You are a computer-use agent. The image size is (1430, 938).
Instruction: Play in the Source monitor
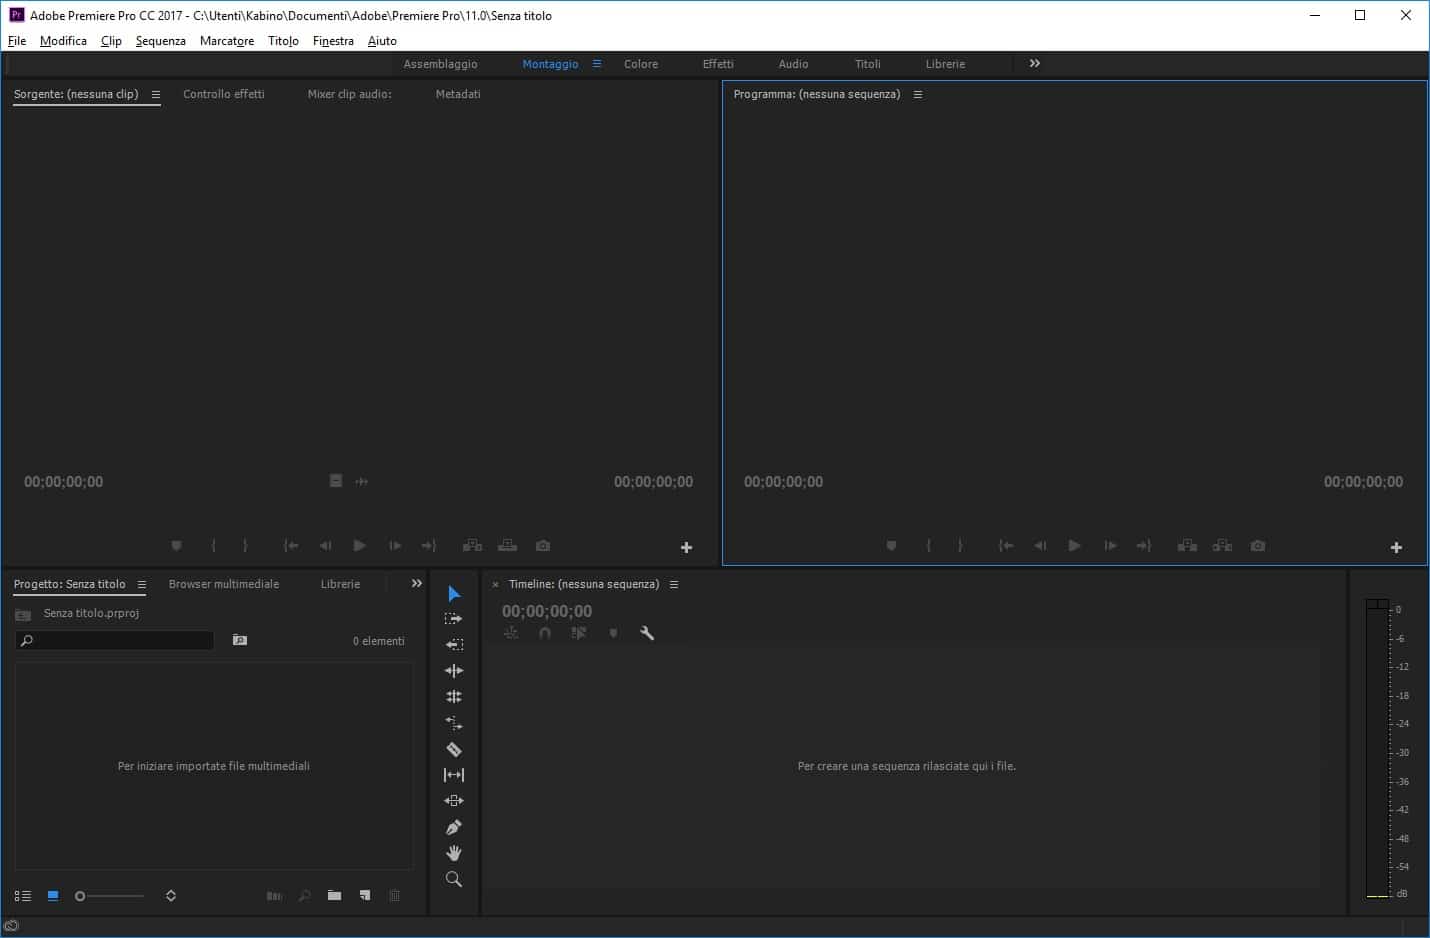360,546
